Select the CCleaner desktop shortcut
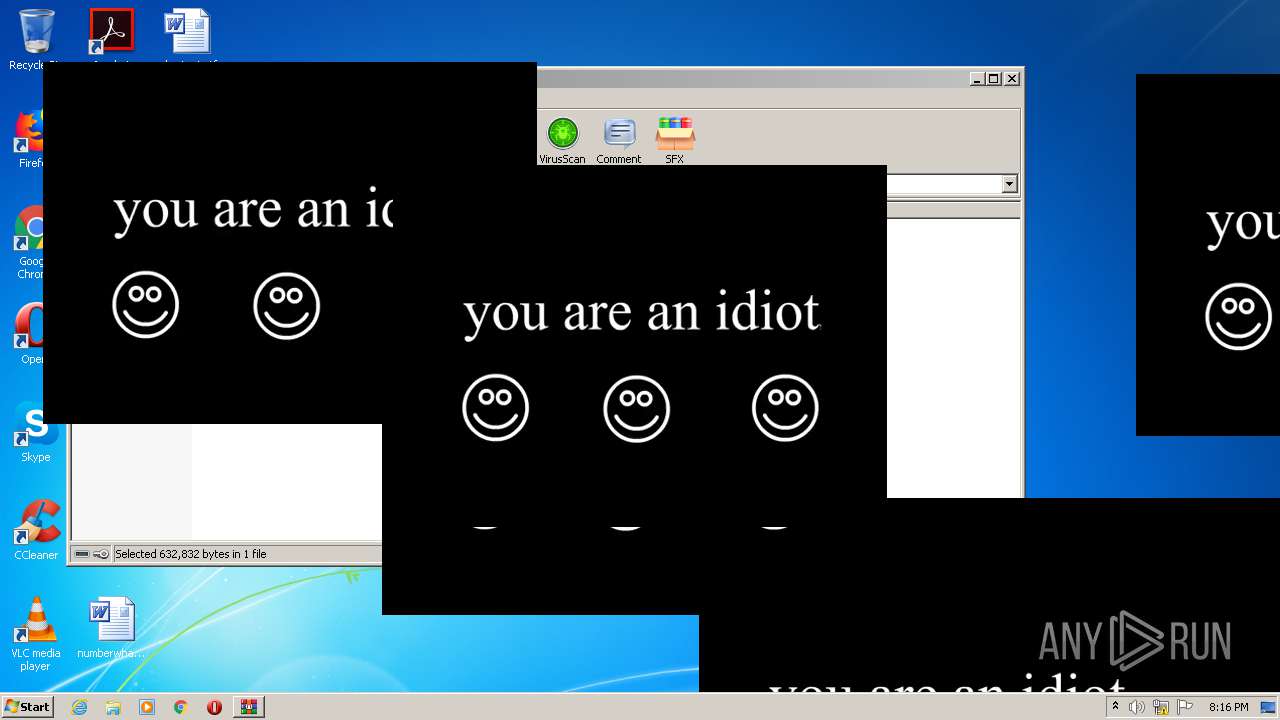Image resolution: width=1280 pixels, height=720 pixels. (36, 530)
